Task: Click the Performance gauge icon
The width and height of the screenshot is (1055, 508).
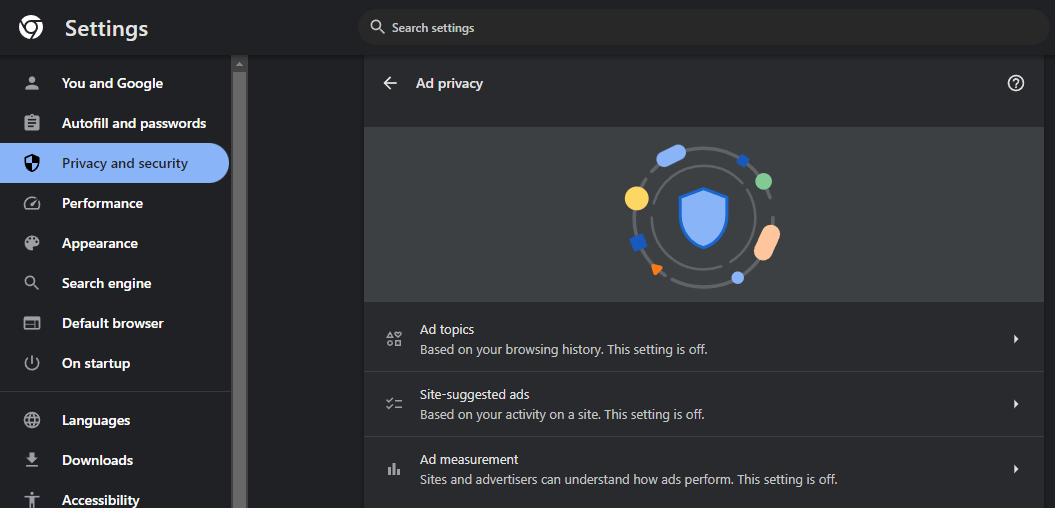Action: [32, 203]
